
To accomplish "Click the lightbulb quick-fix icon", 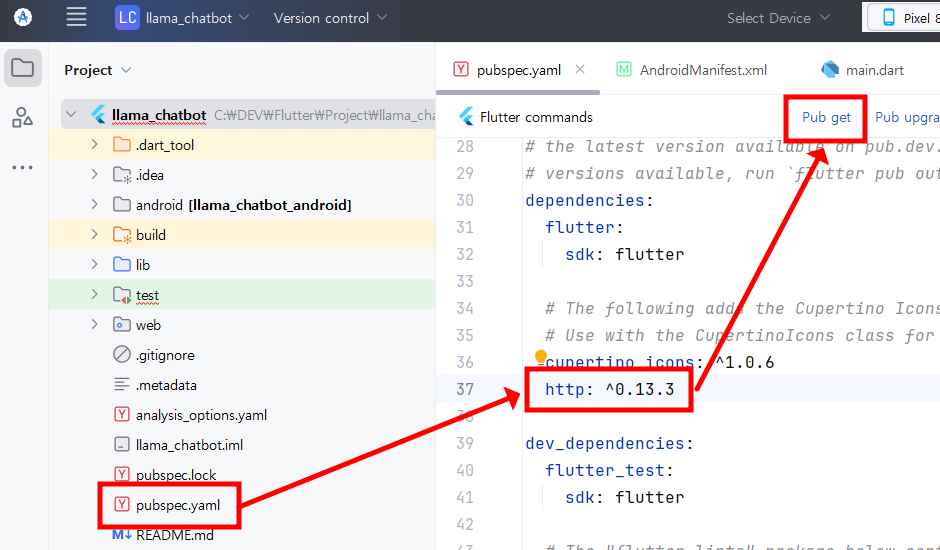I will [x=540, y=357].
